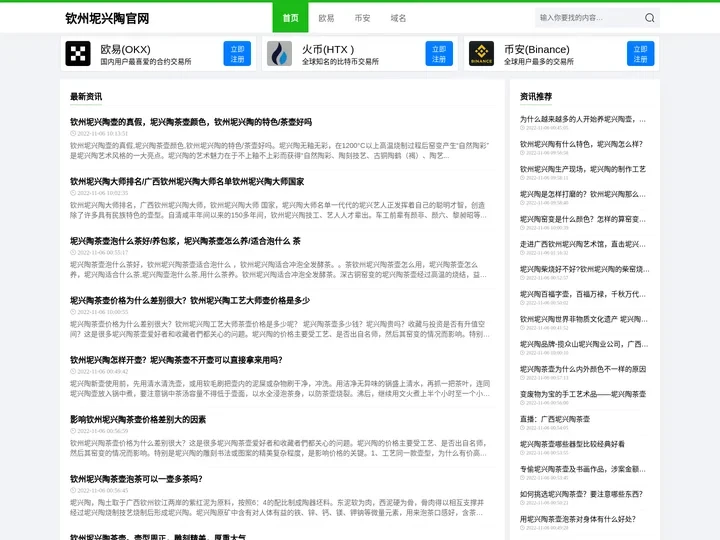Open sidebar link 坭兴陶窑变是什么颜色
Image resolution: width=720 pixels, height=540 pixels.
click(583, 219)
